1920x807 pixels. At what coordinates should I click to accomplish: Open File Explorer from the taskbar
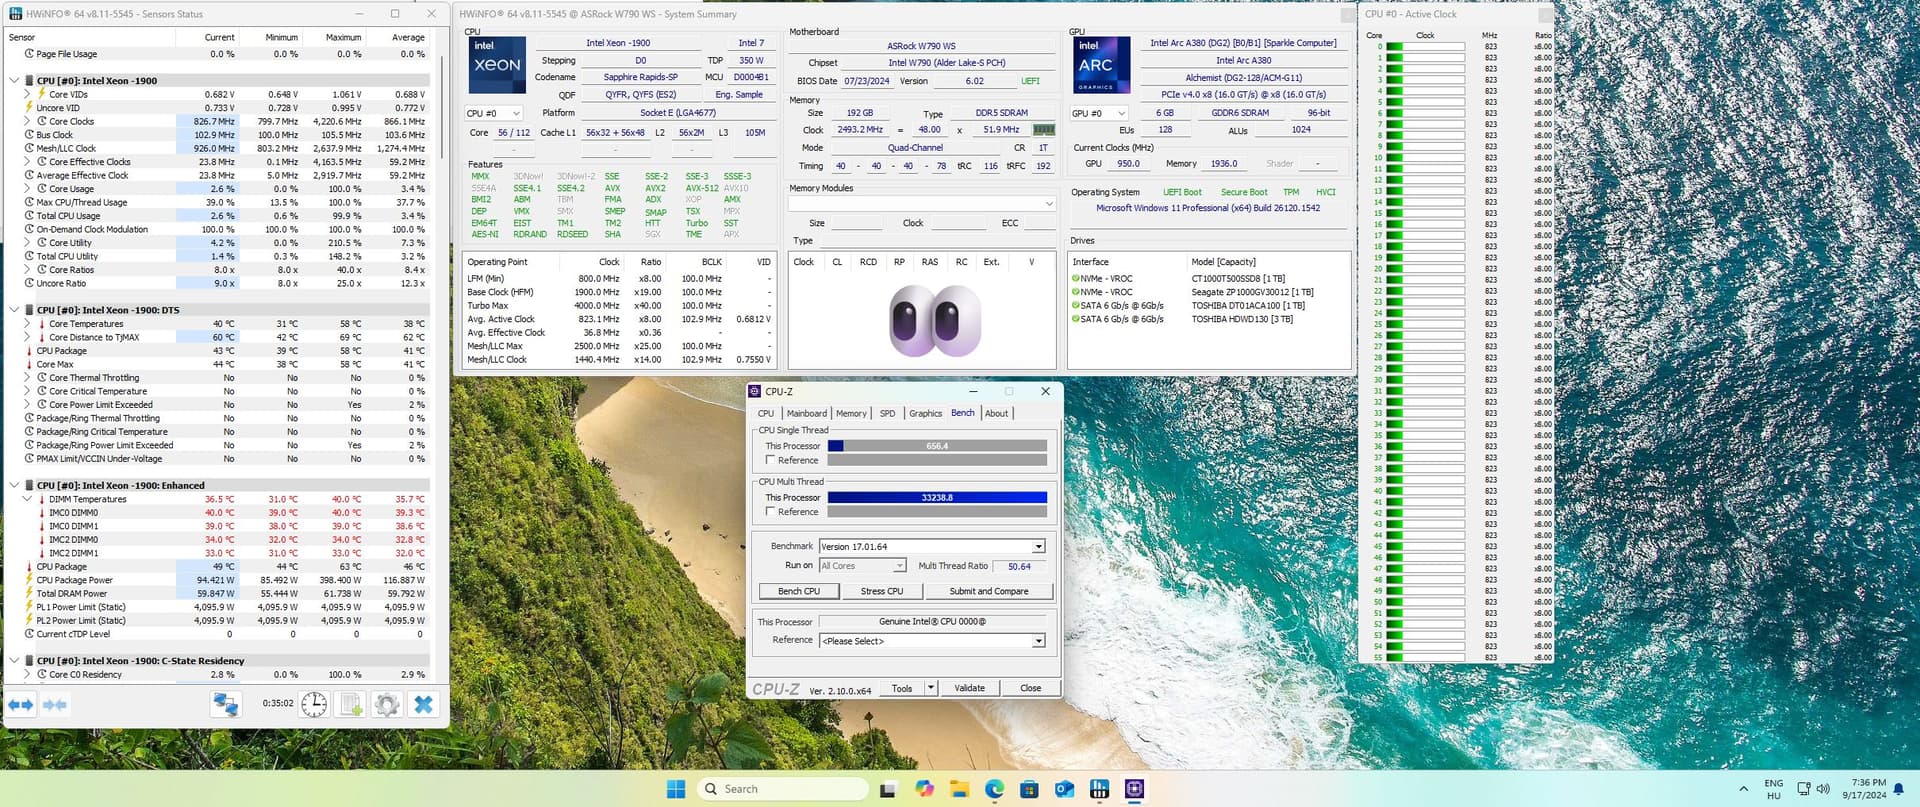pos(959,789)
